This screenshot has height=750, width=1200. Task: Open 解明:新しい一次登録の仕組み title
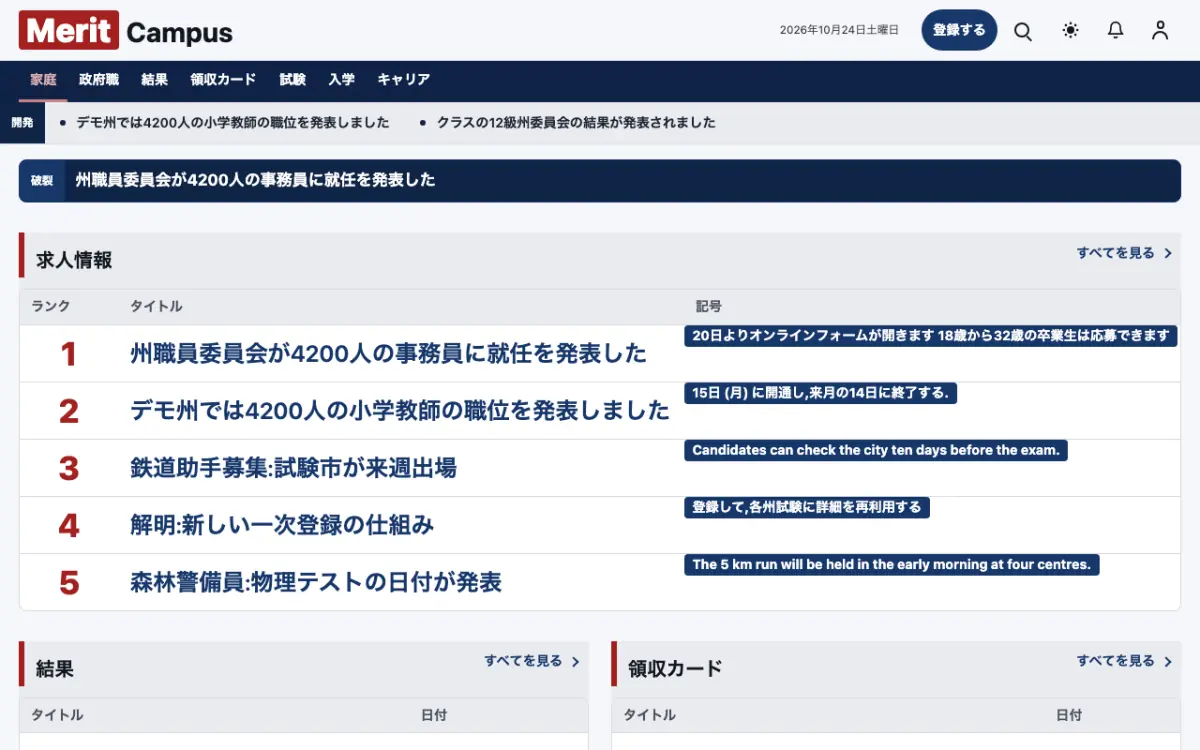[282, 525]
